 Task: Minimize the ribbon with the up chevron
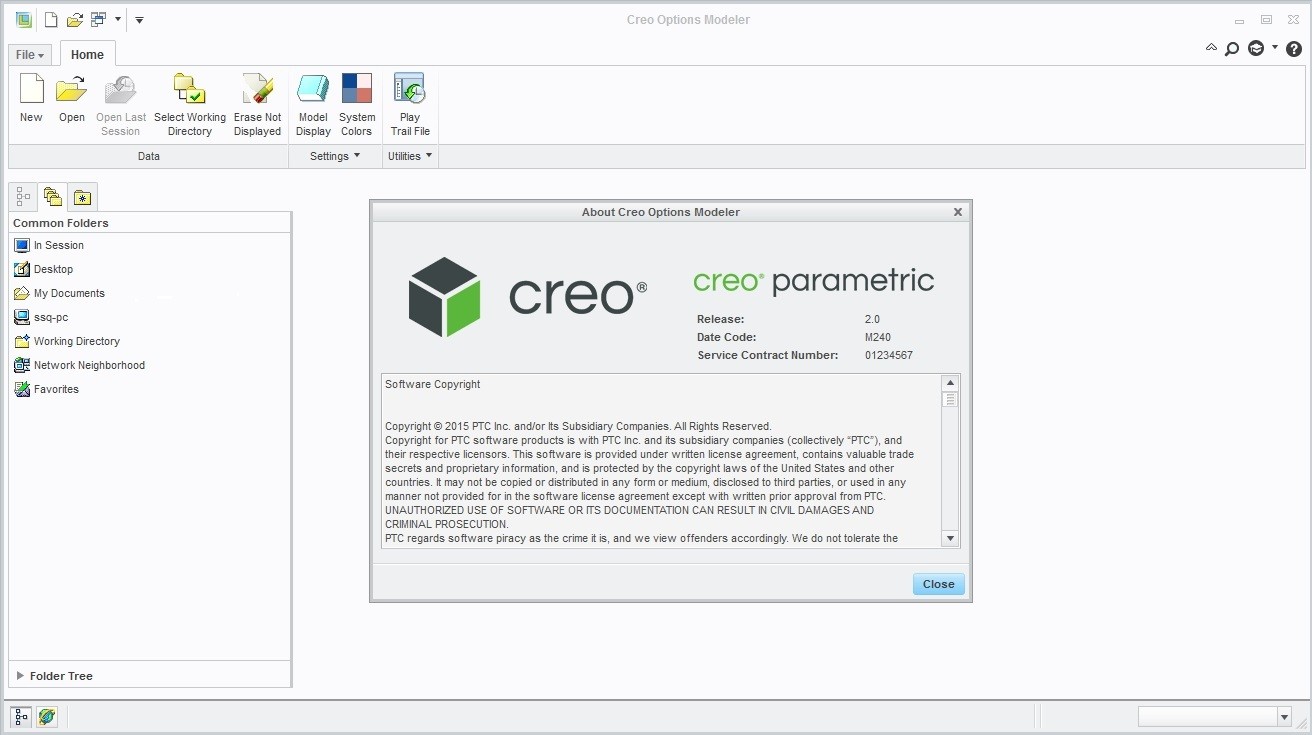pyautogui.click(x=1211, y=47)
